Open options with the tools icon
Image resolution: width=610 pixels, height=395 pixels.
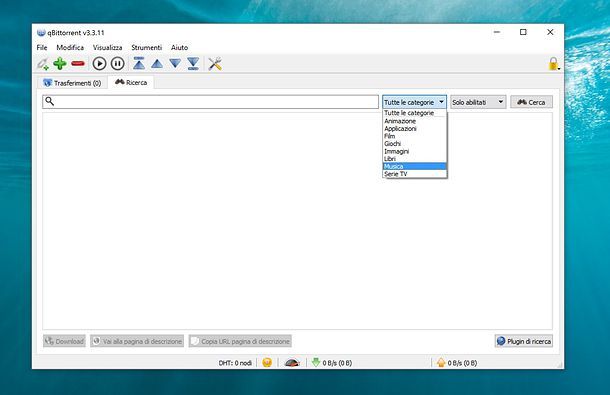(x=215, y=64)
